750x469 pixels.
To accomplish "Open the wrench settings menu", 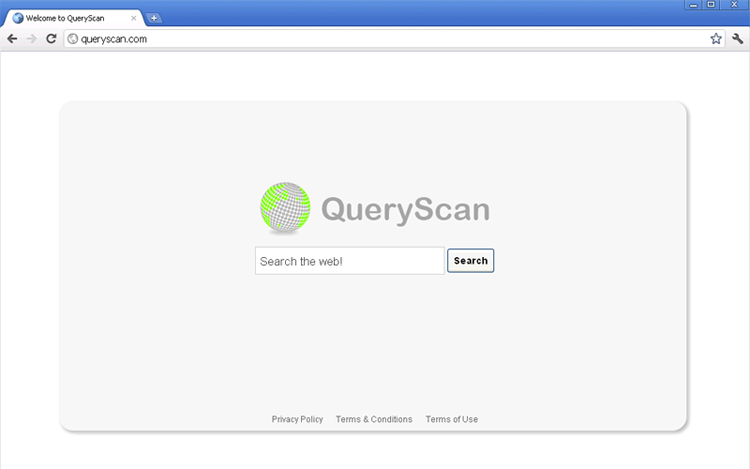I will click(738, 39).
